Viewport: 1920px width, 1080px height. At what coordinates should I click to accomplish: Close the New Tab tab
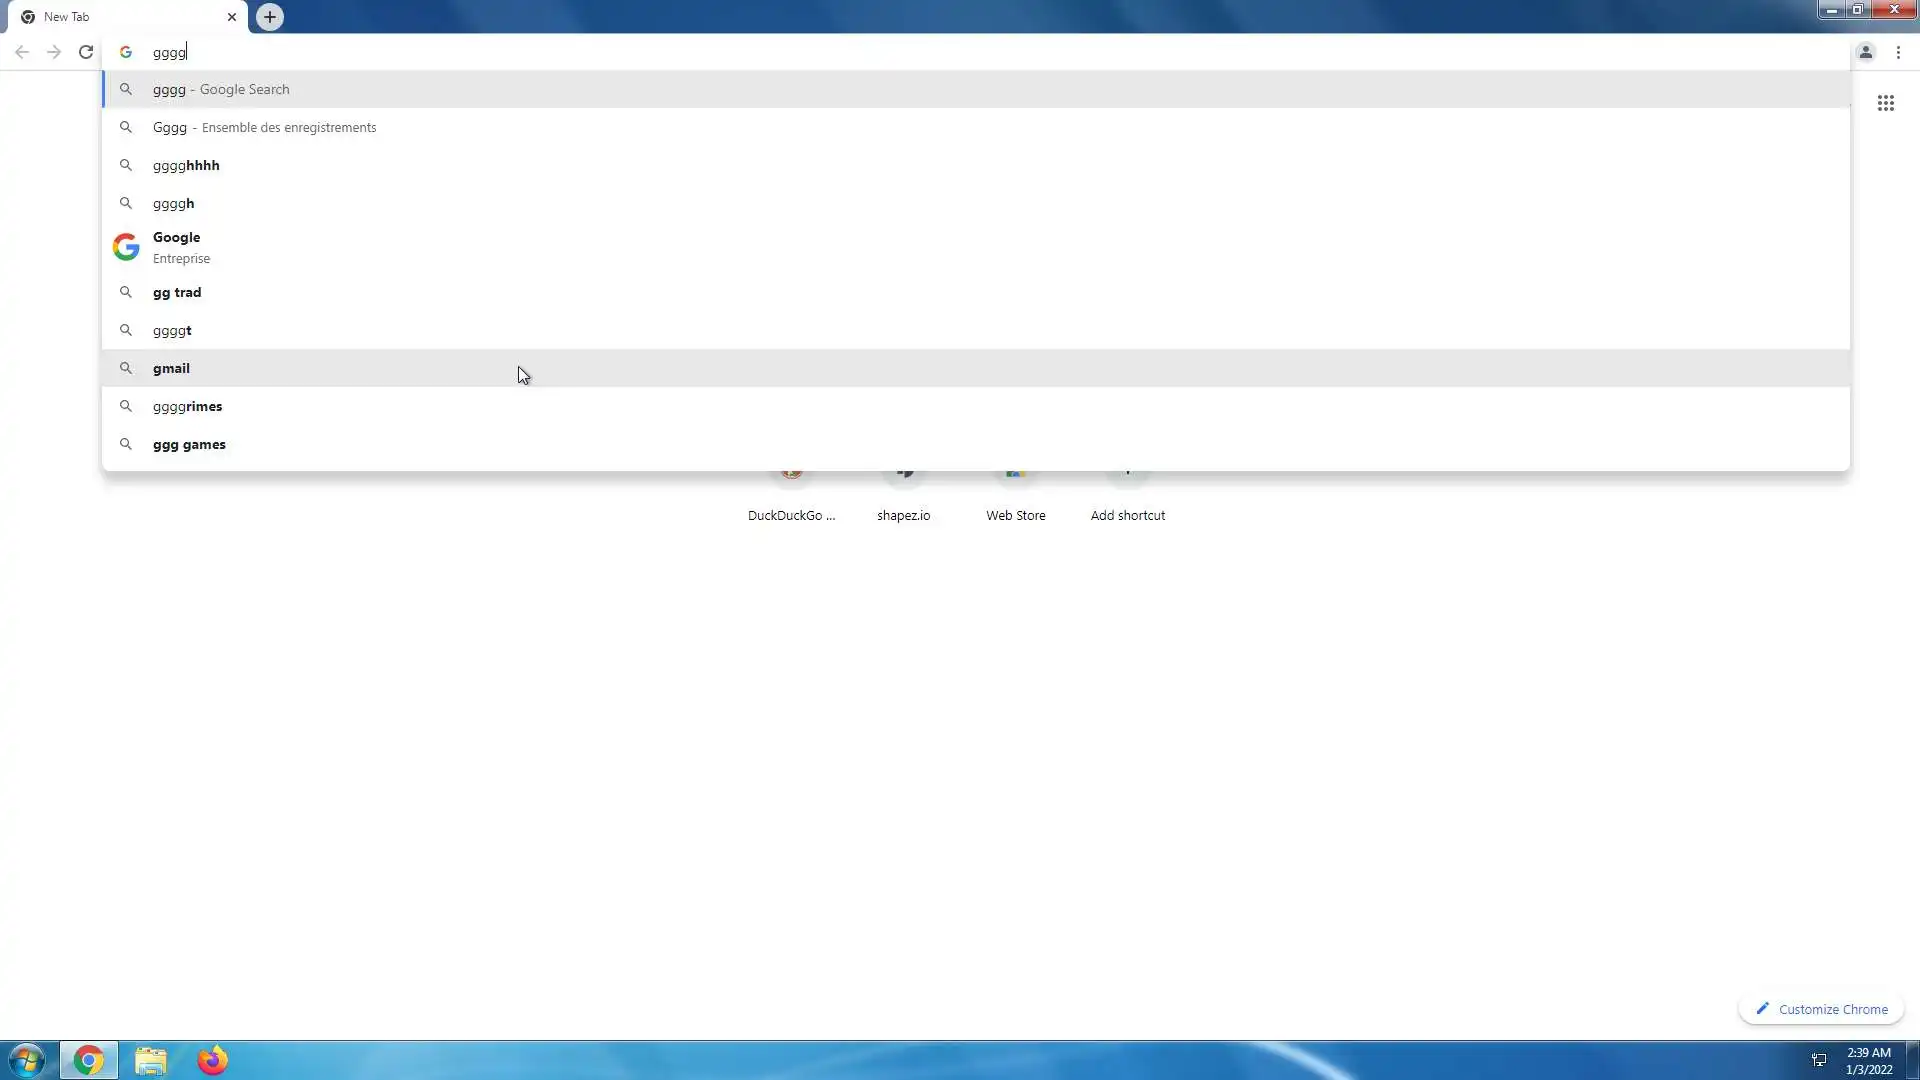point(231,17)
